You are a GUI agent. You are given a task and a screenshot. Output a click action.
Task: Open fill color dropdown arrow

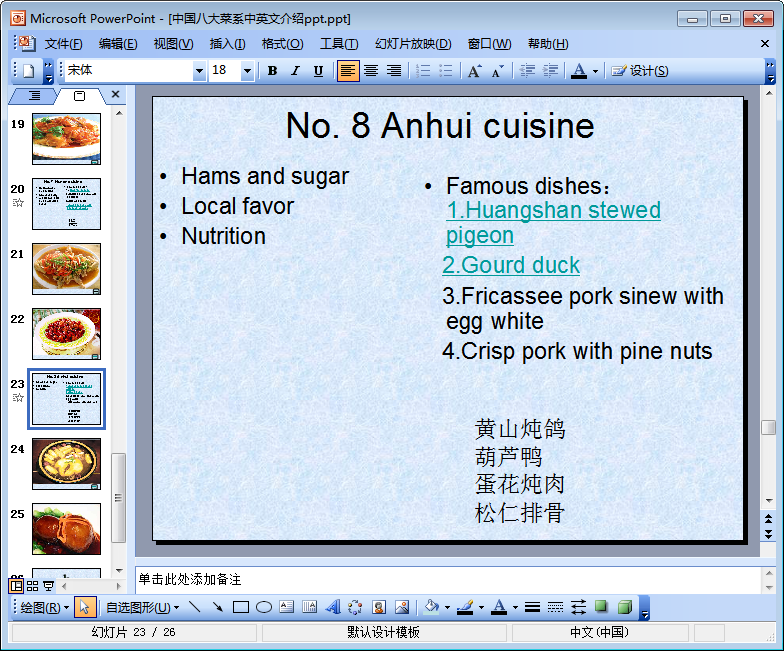[x=447, y=608]
